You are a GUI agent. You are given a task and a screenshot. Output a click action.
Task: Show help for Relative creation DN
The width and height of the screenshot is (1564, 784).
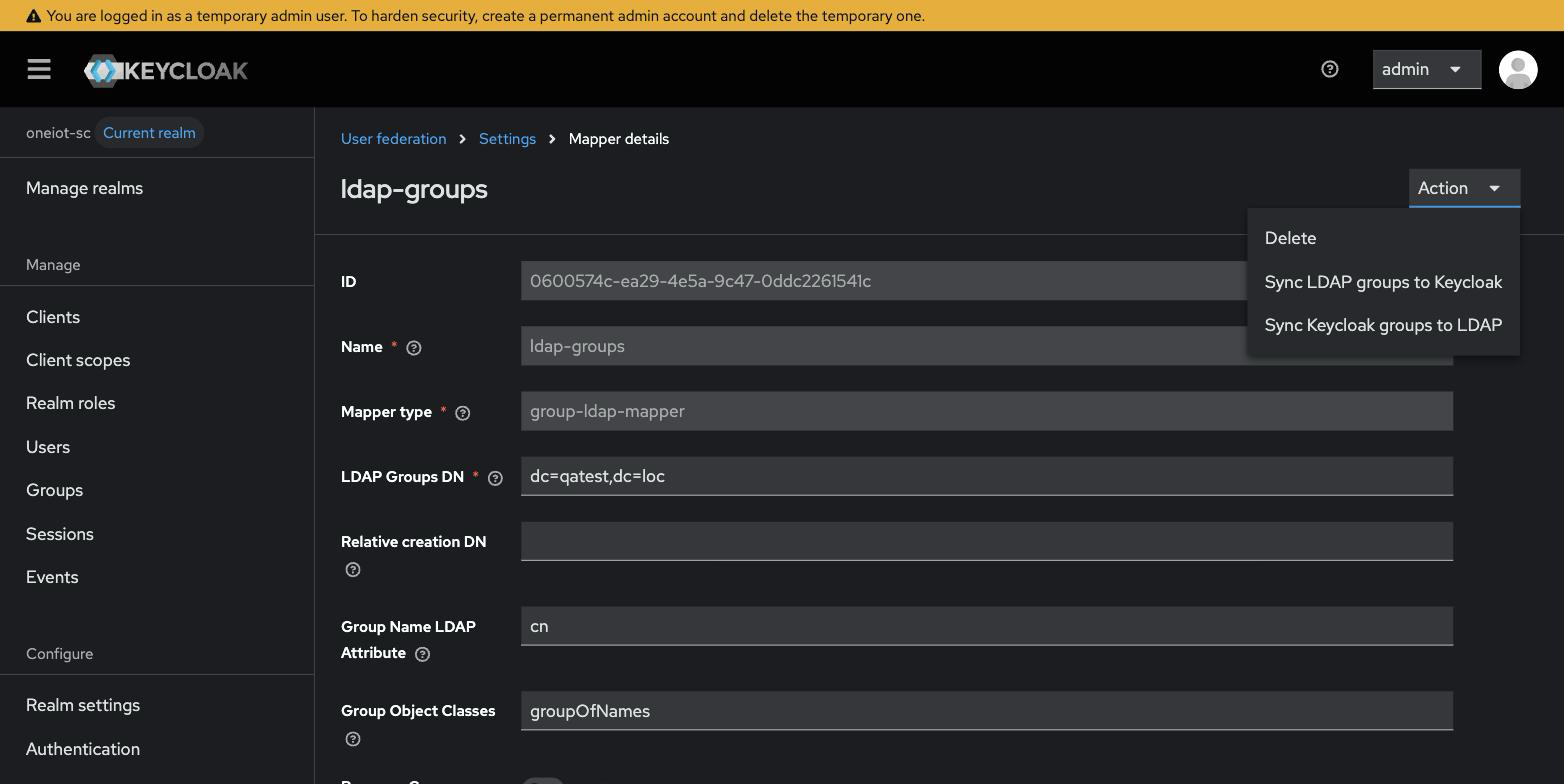tap(353, 570)
